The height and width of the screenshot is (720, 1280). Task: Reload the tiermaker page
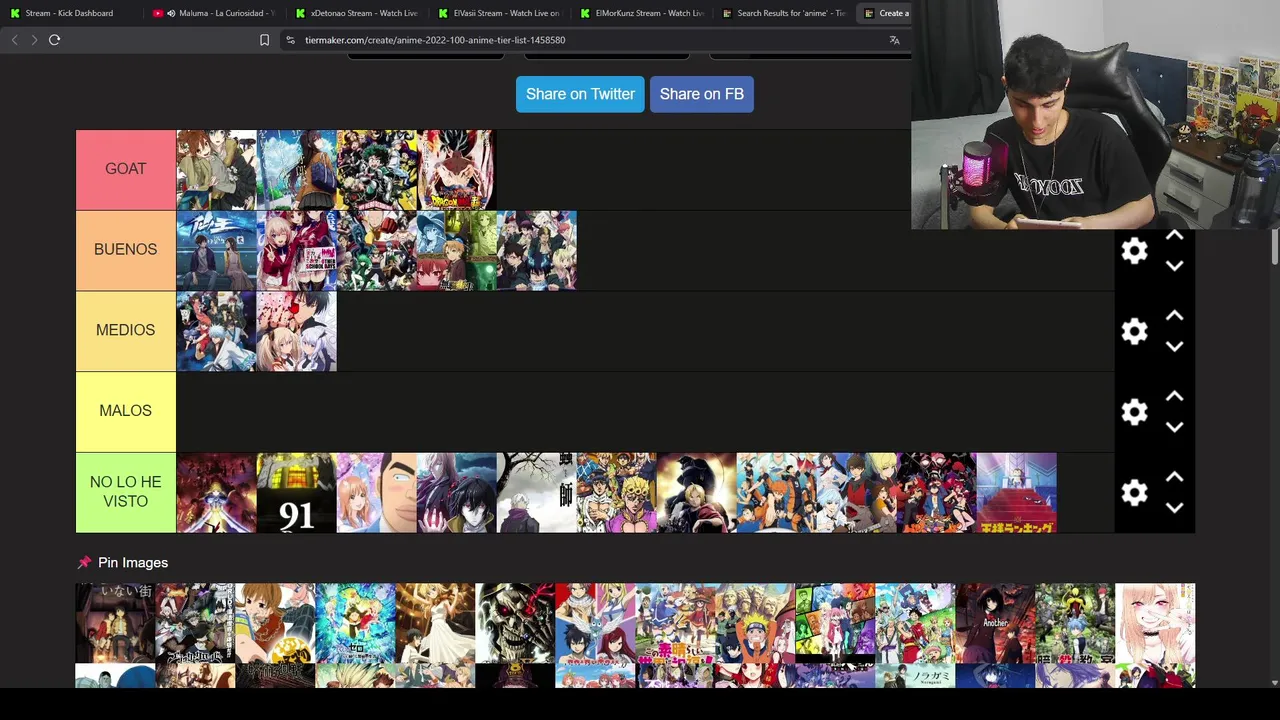[x=54, y=40]
